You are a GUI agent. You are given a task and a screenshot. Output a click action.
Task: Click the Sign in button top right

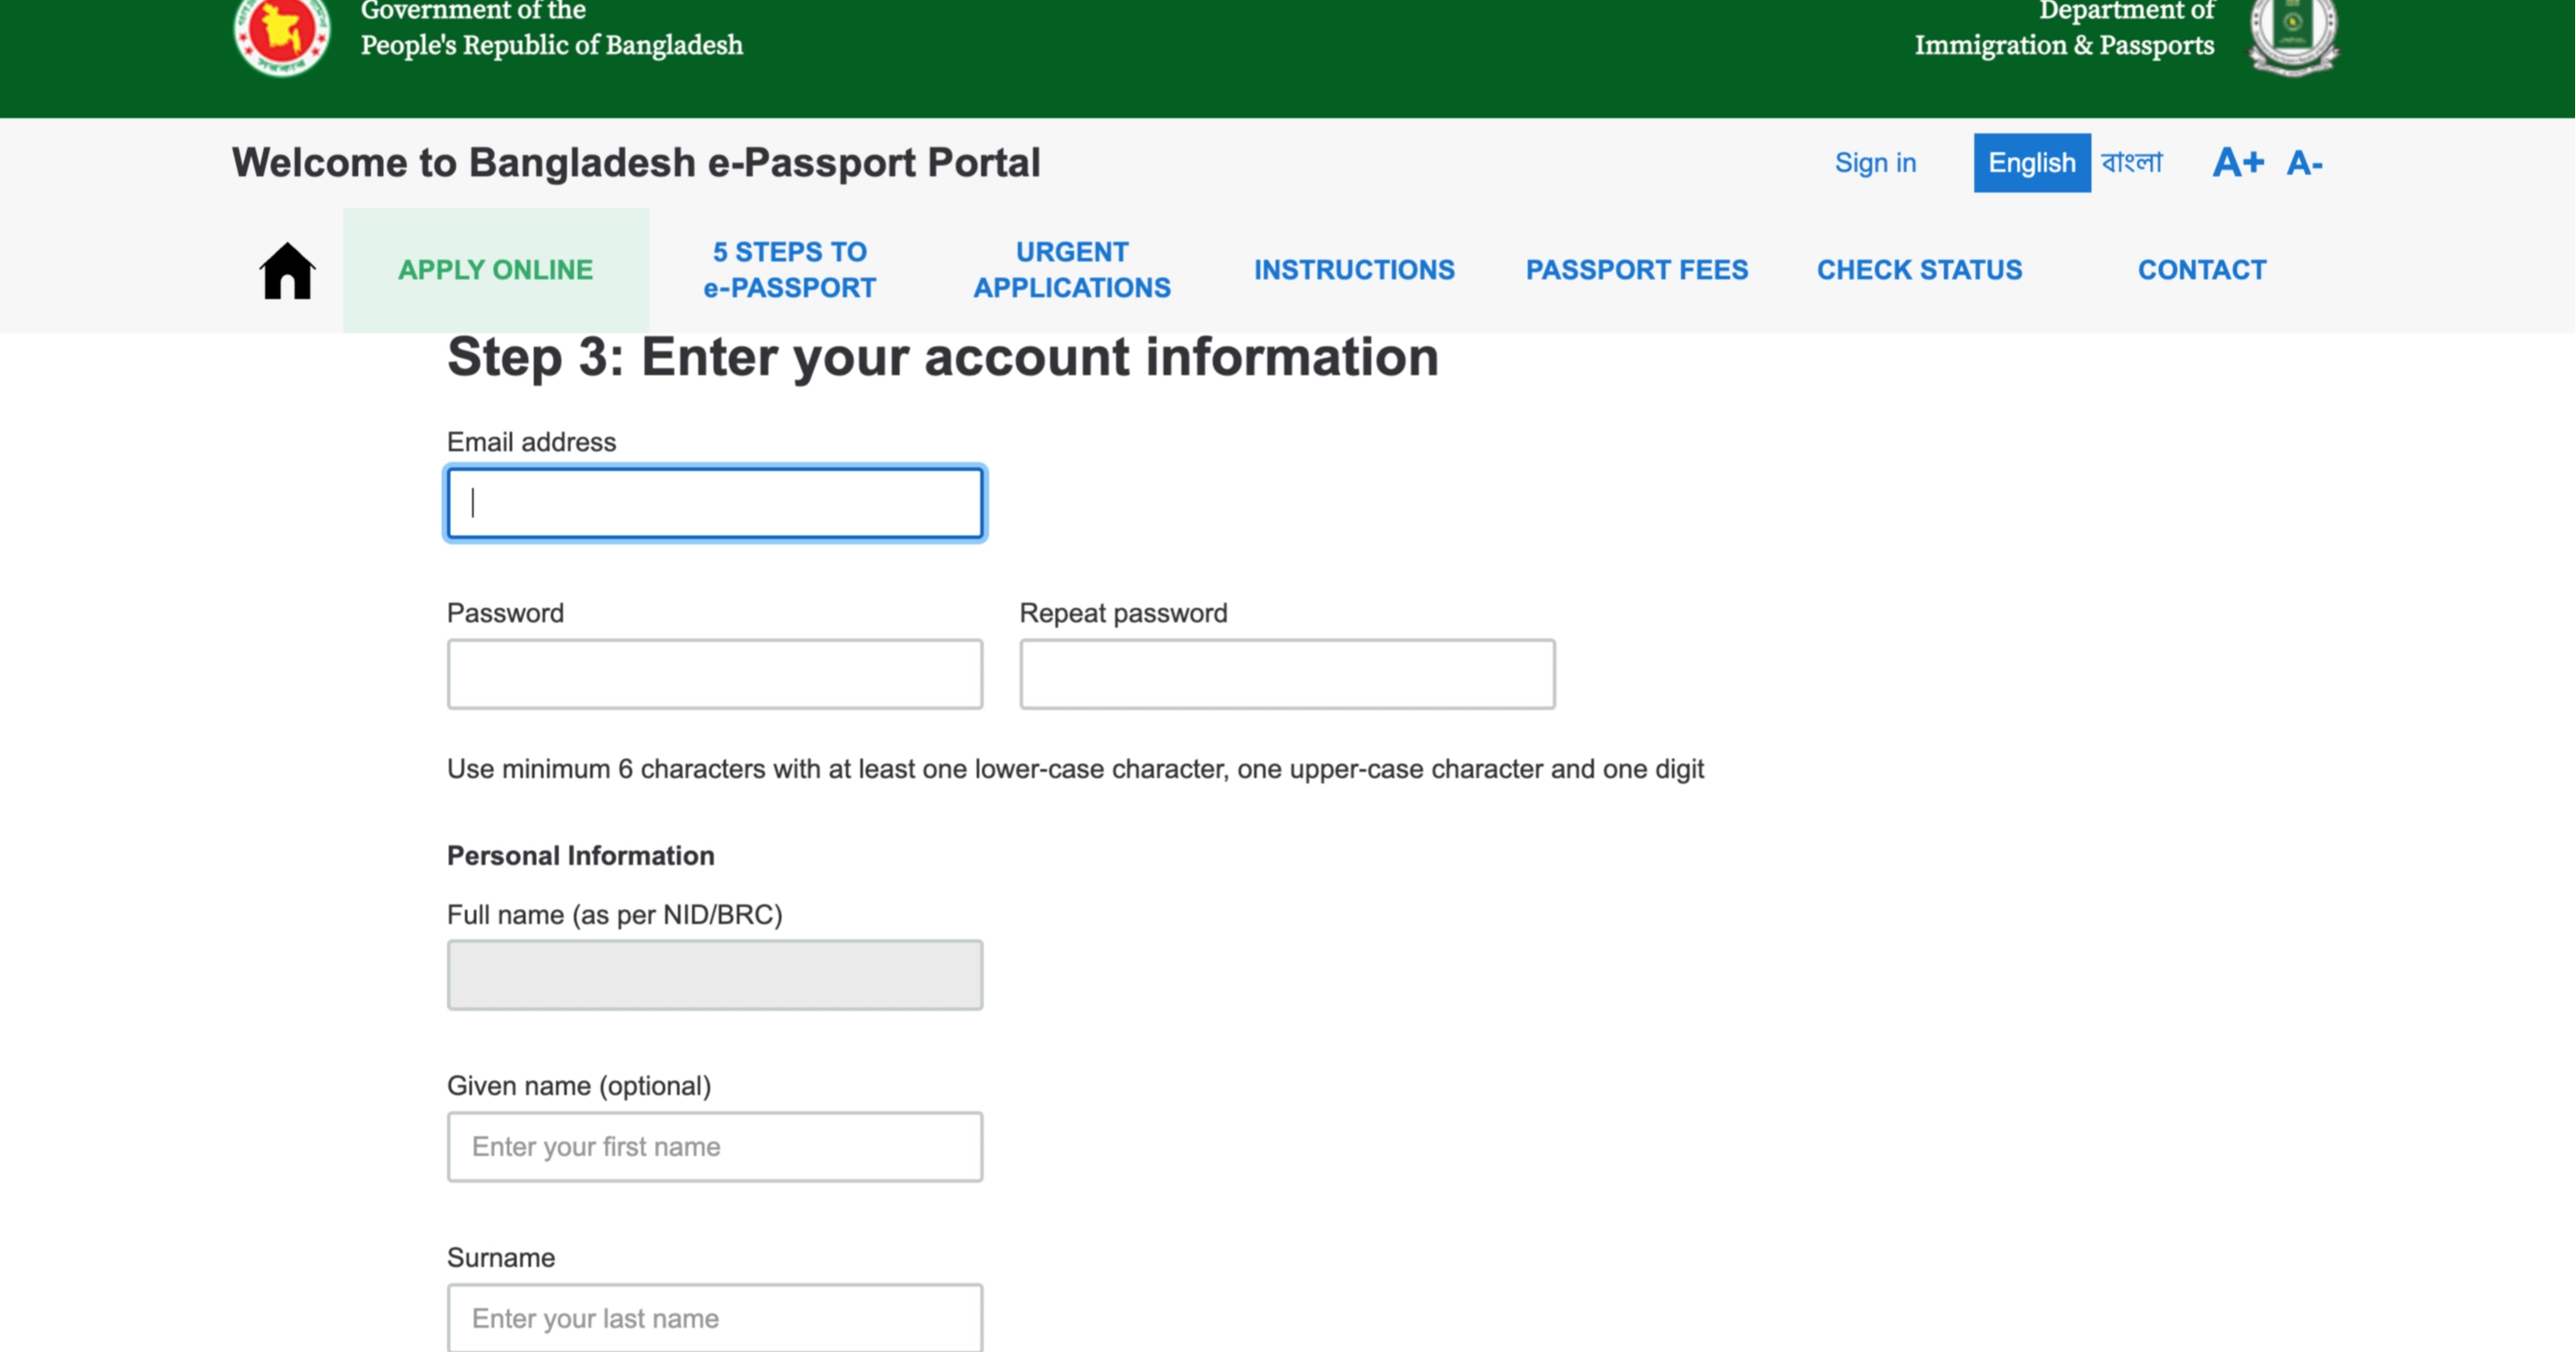(1874, 162)
